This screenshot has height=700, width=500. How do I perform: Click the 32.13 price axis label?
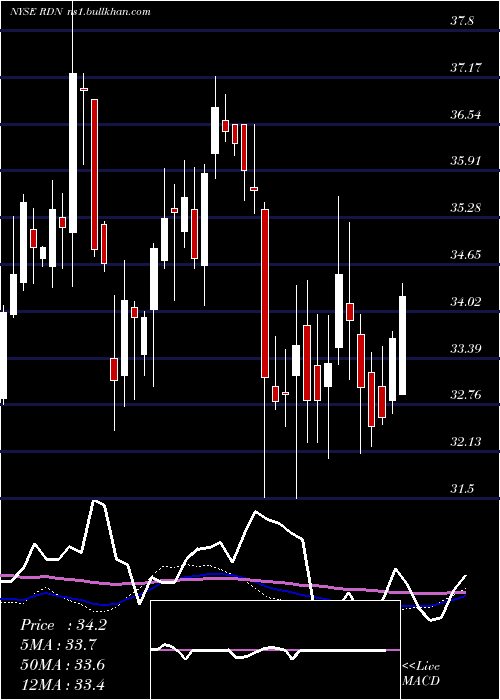466,442
